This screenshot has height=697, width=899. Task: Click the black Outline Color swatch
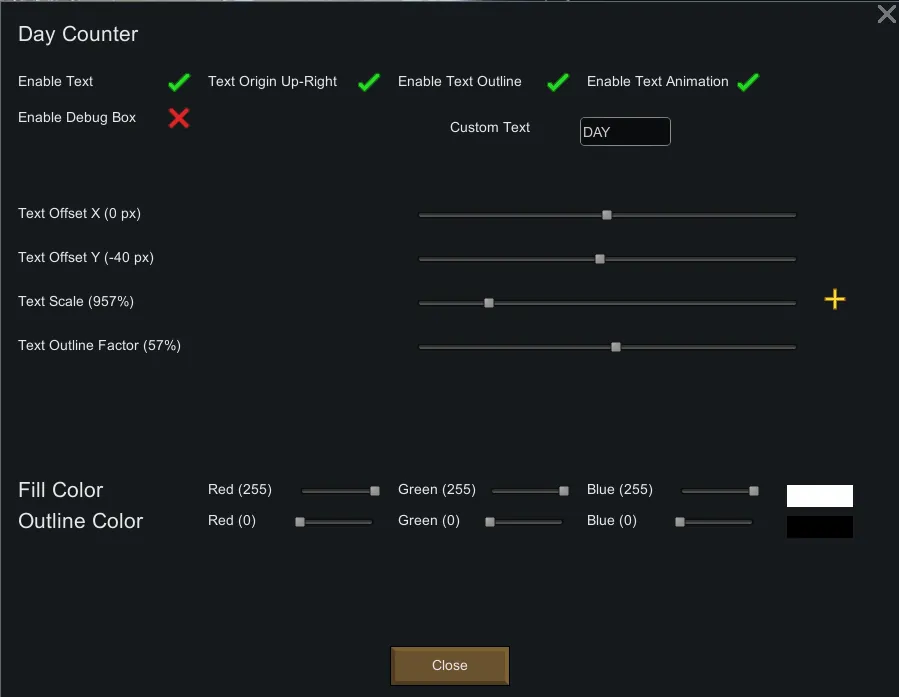pyautogui.click(x=820, y=527)
